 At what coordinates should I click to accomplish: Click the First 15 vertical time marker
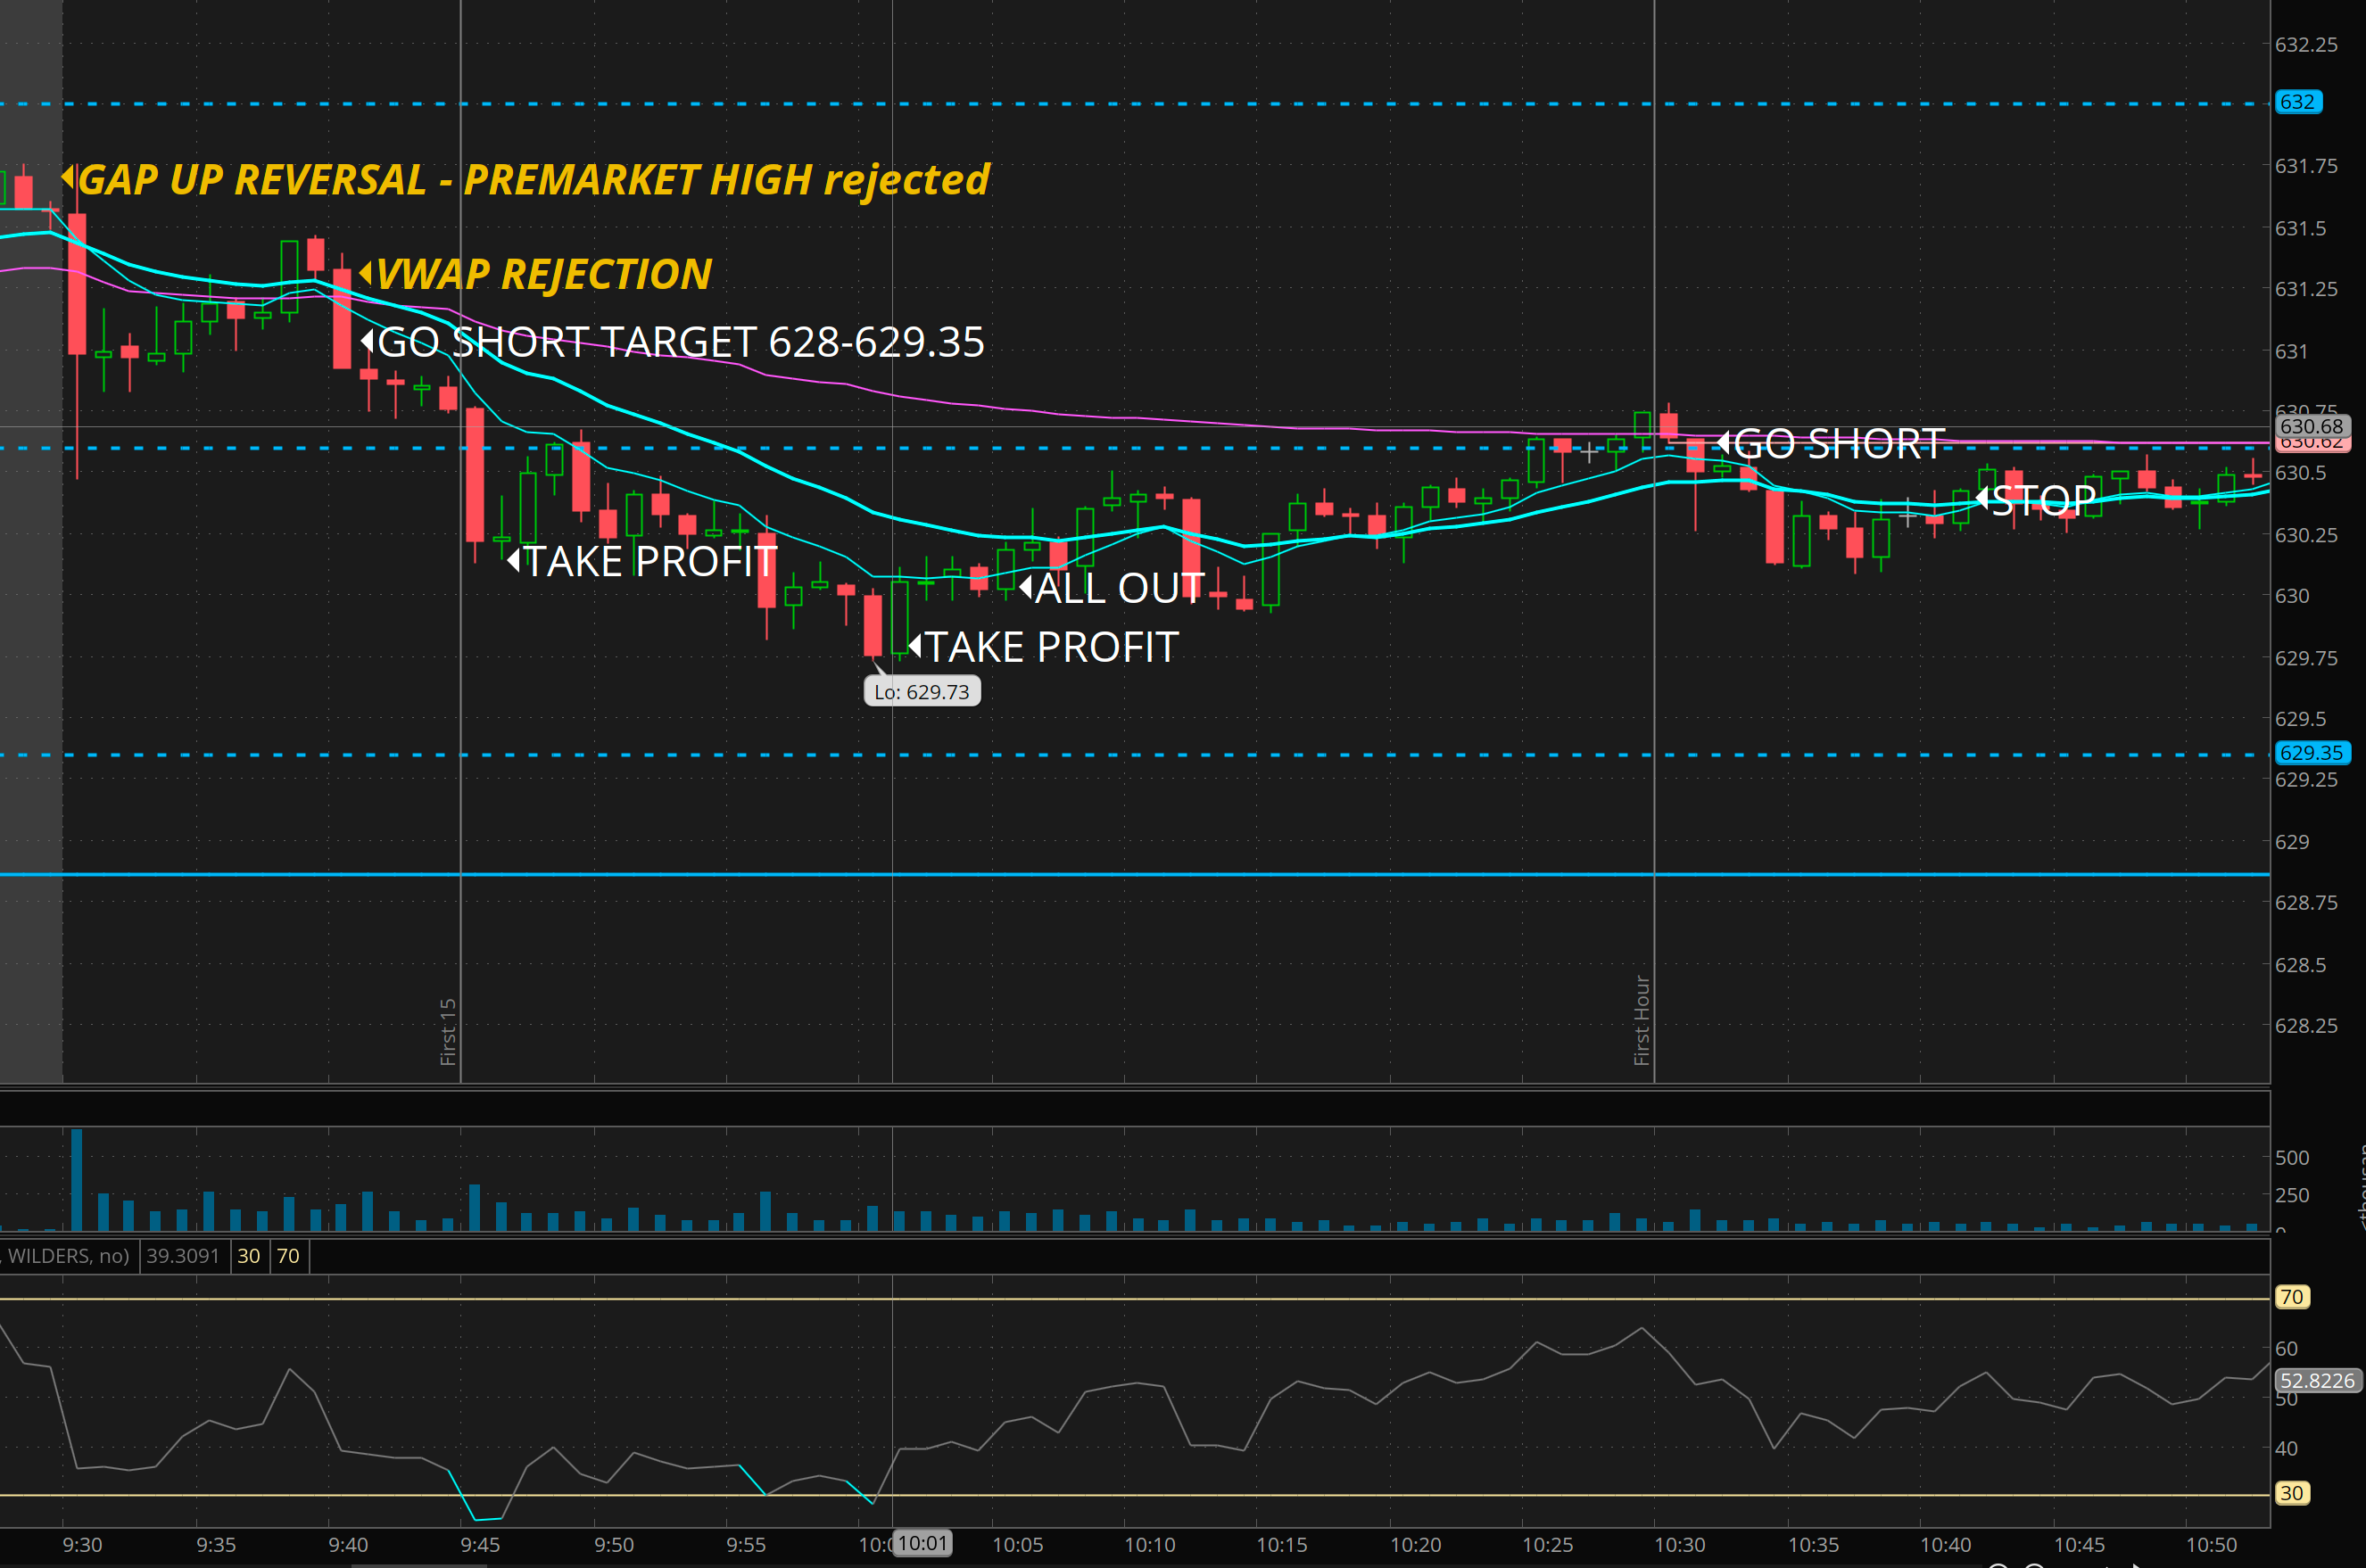448,1030
